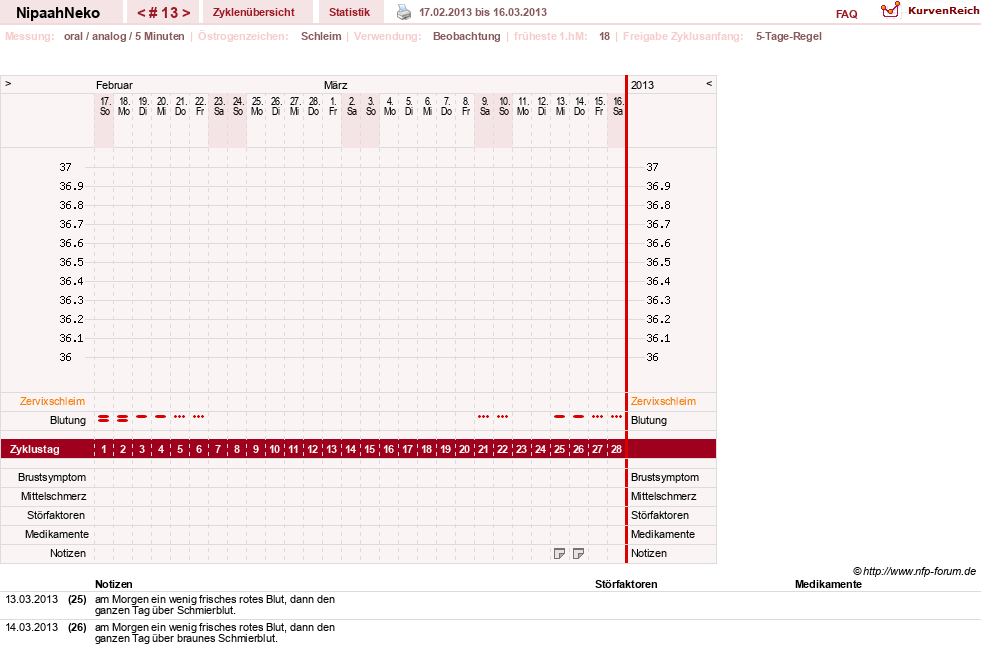981x671 pixels.
Task: Click the left Störfaktoren row label
Action: pyautogui.click(x=56, y=515)
